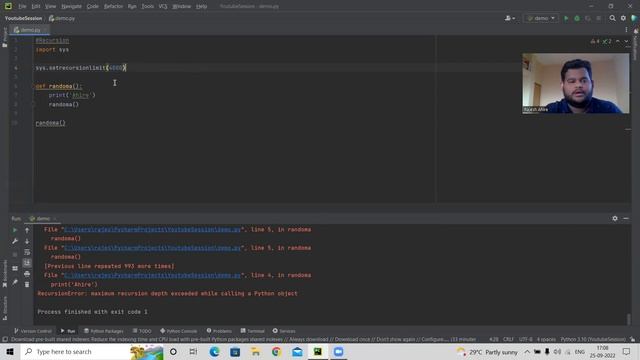
Task: Open the Tools menu
Action: 147,7
